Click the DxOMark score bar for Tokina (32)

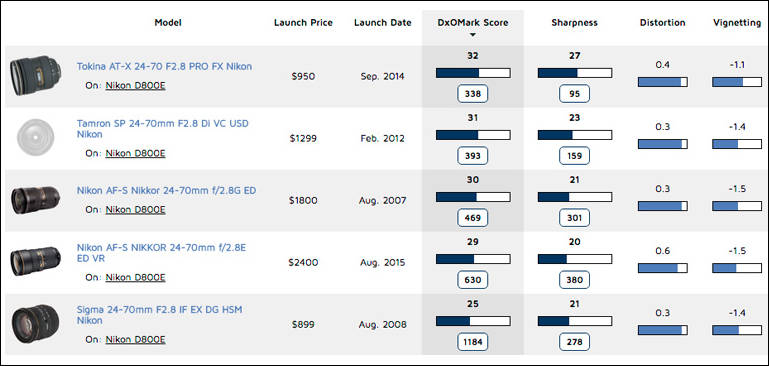(x=473, y=73)
